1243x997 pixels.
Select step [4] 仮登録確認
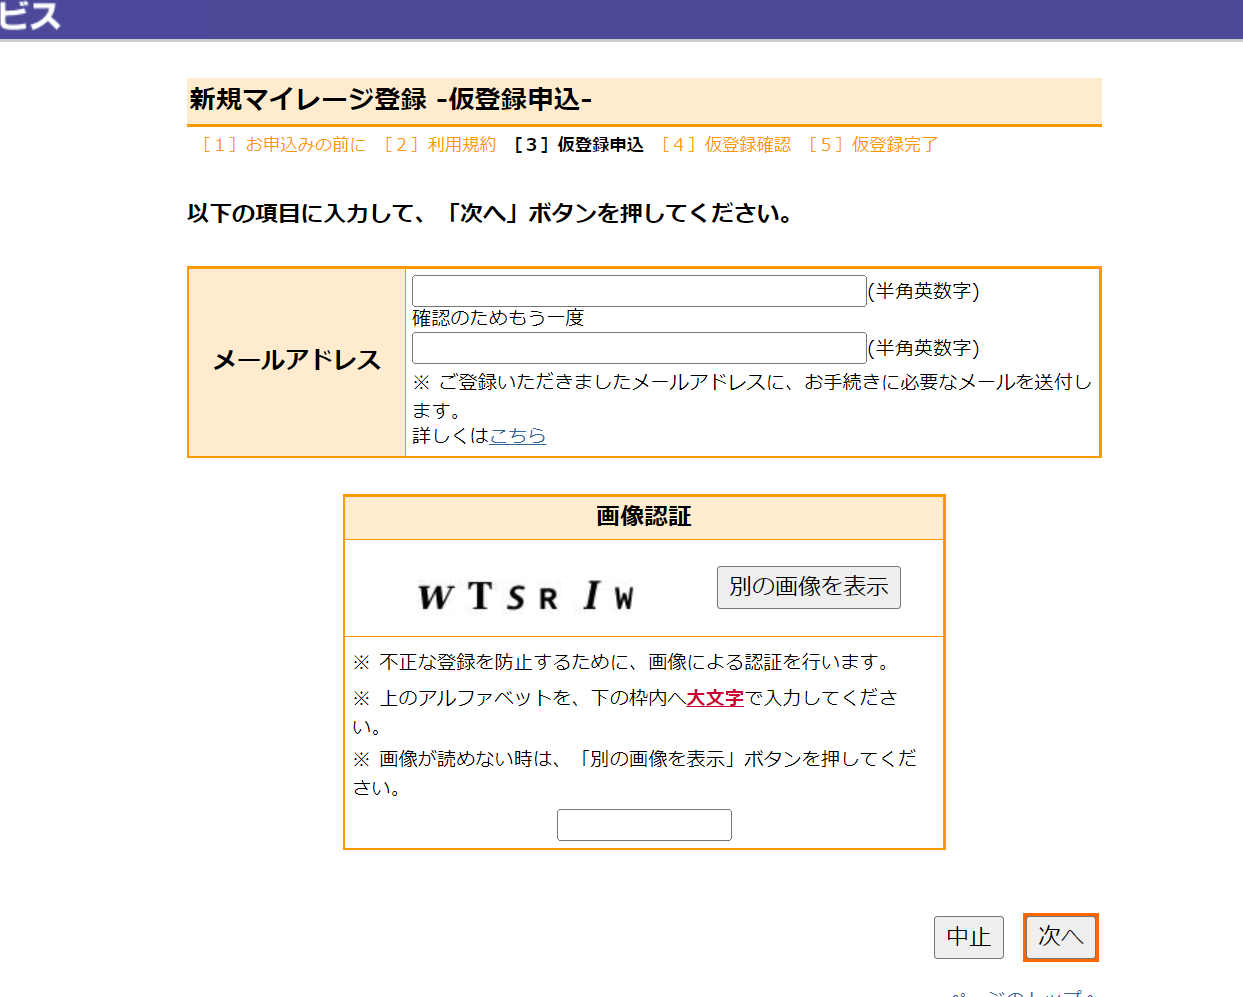pyautogui.click(x=726, y=145)
